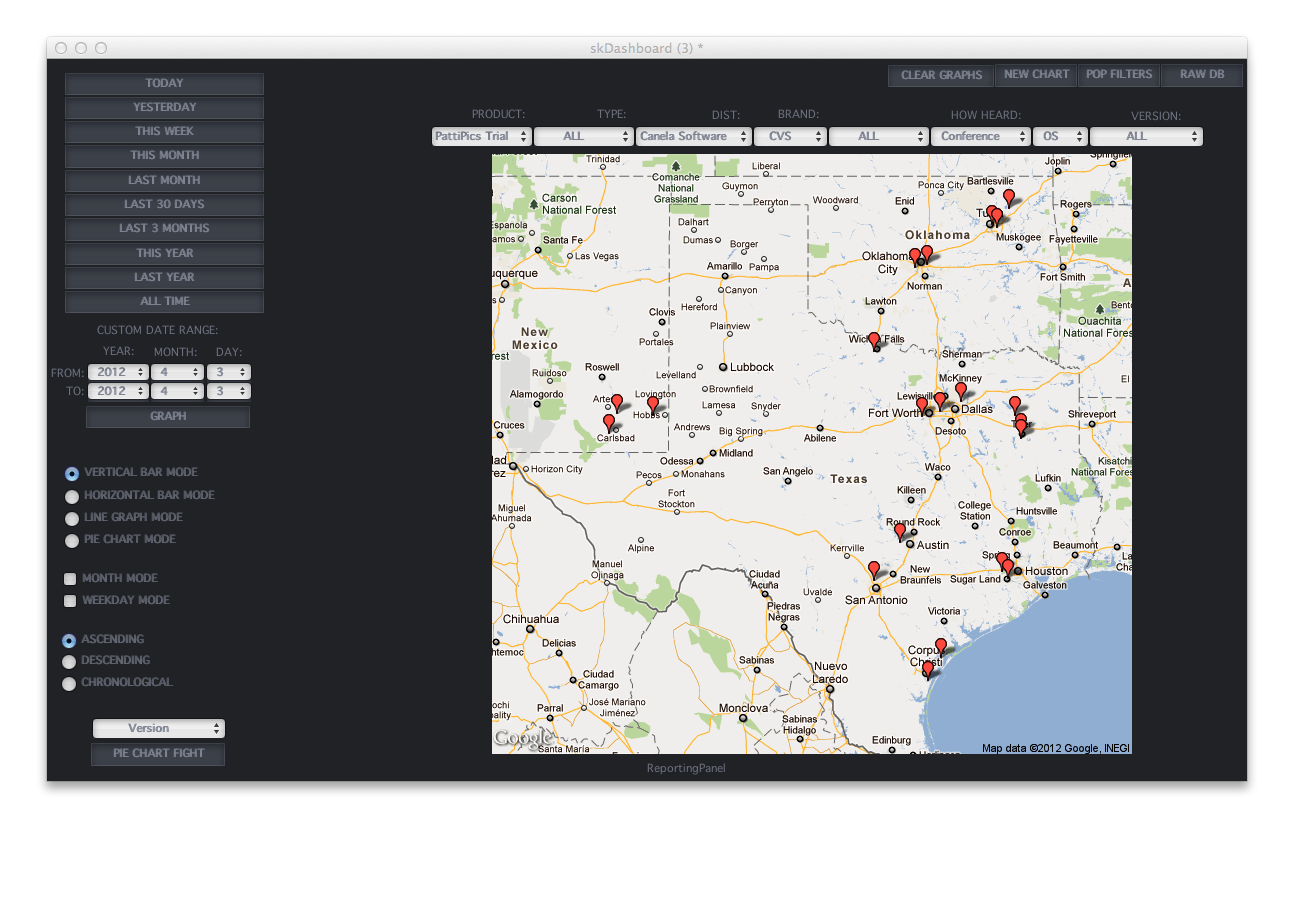
Task: Expand the top Version filter set to ALL
Action: click(1146, 136)
